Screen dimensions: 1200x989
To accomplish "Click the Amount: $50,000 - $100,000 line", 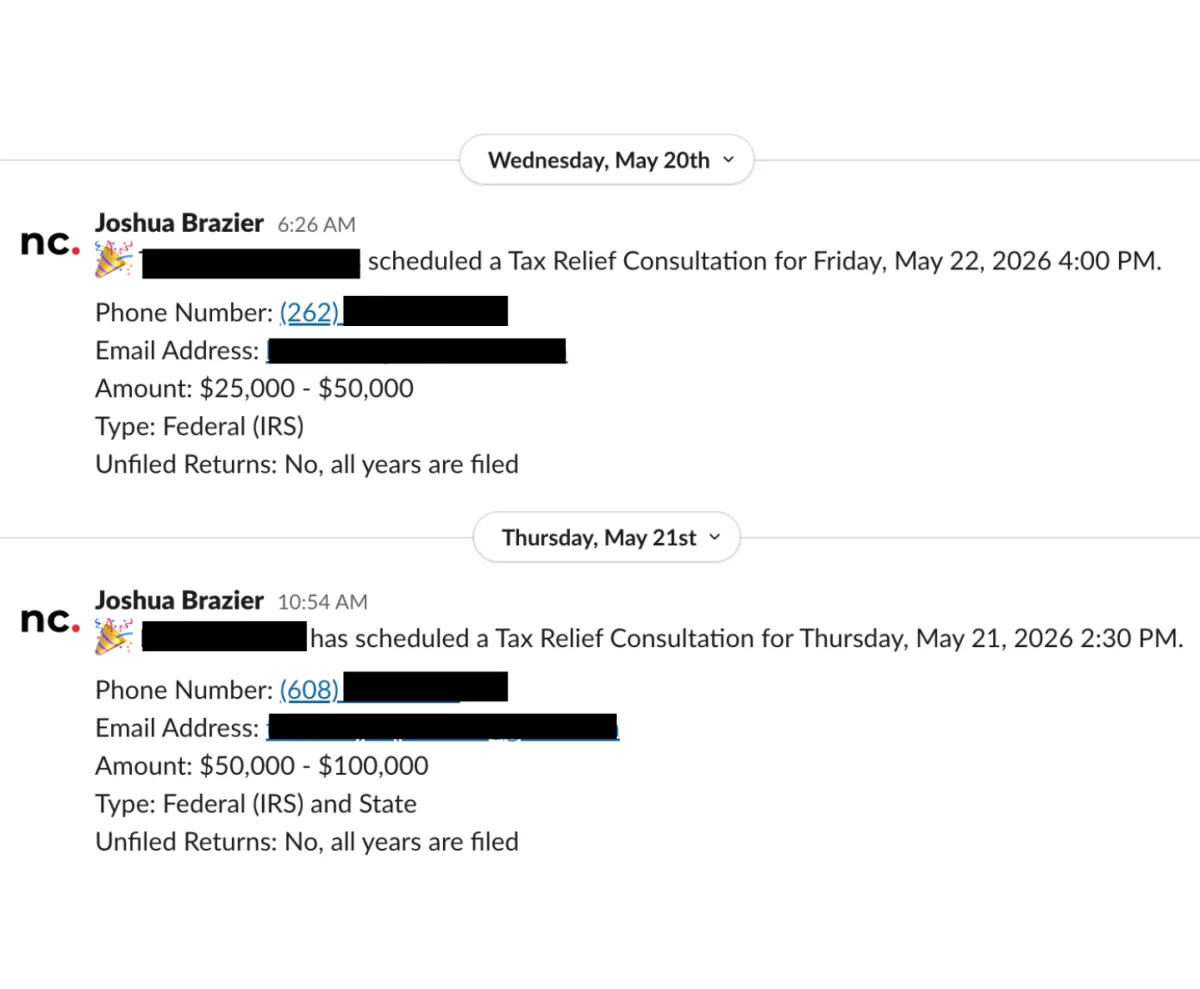I will click(262, 766).
